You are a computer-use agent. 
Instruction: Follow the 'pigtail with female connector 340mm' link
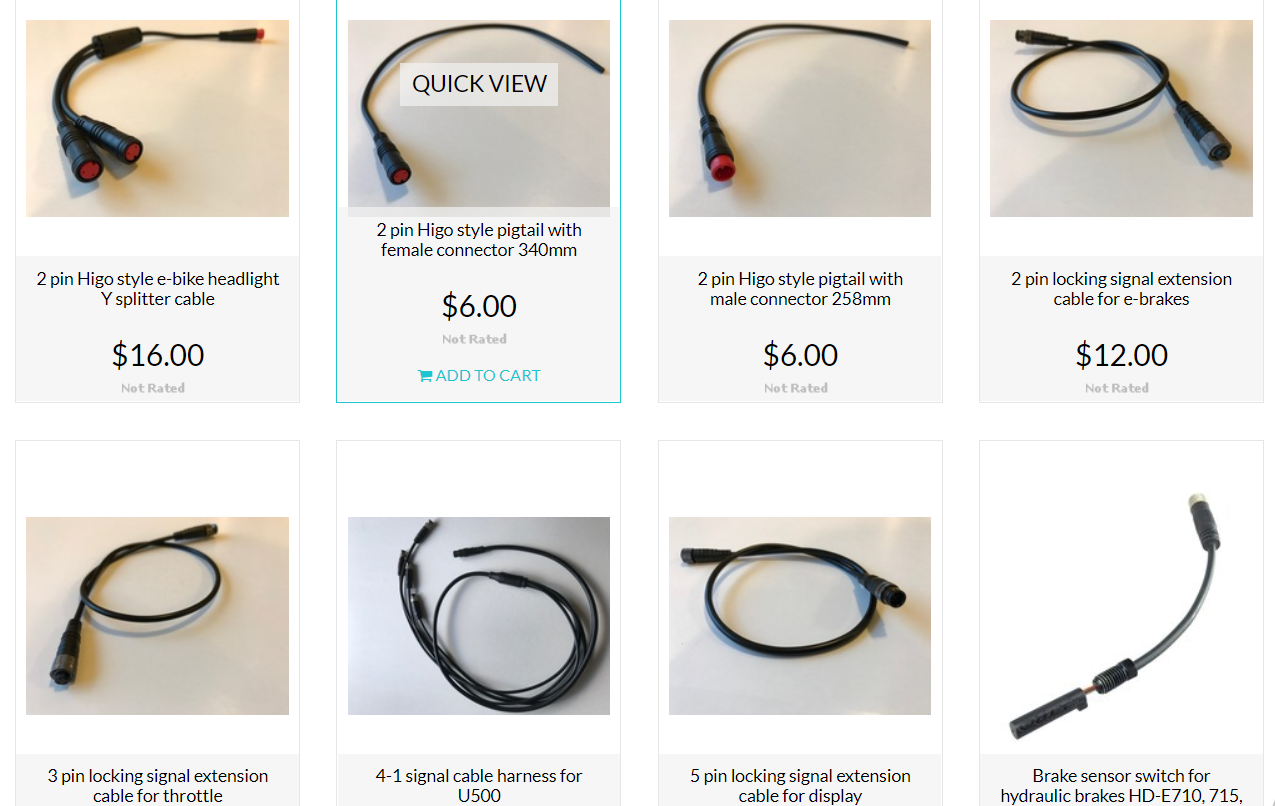(x=479, y=240)
